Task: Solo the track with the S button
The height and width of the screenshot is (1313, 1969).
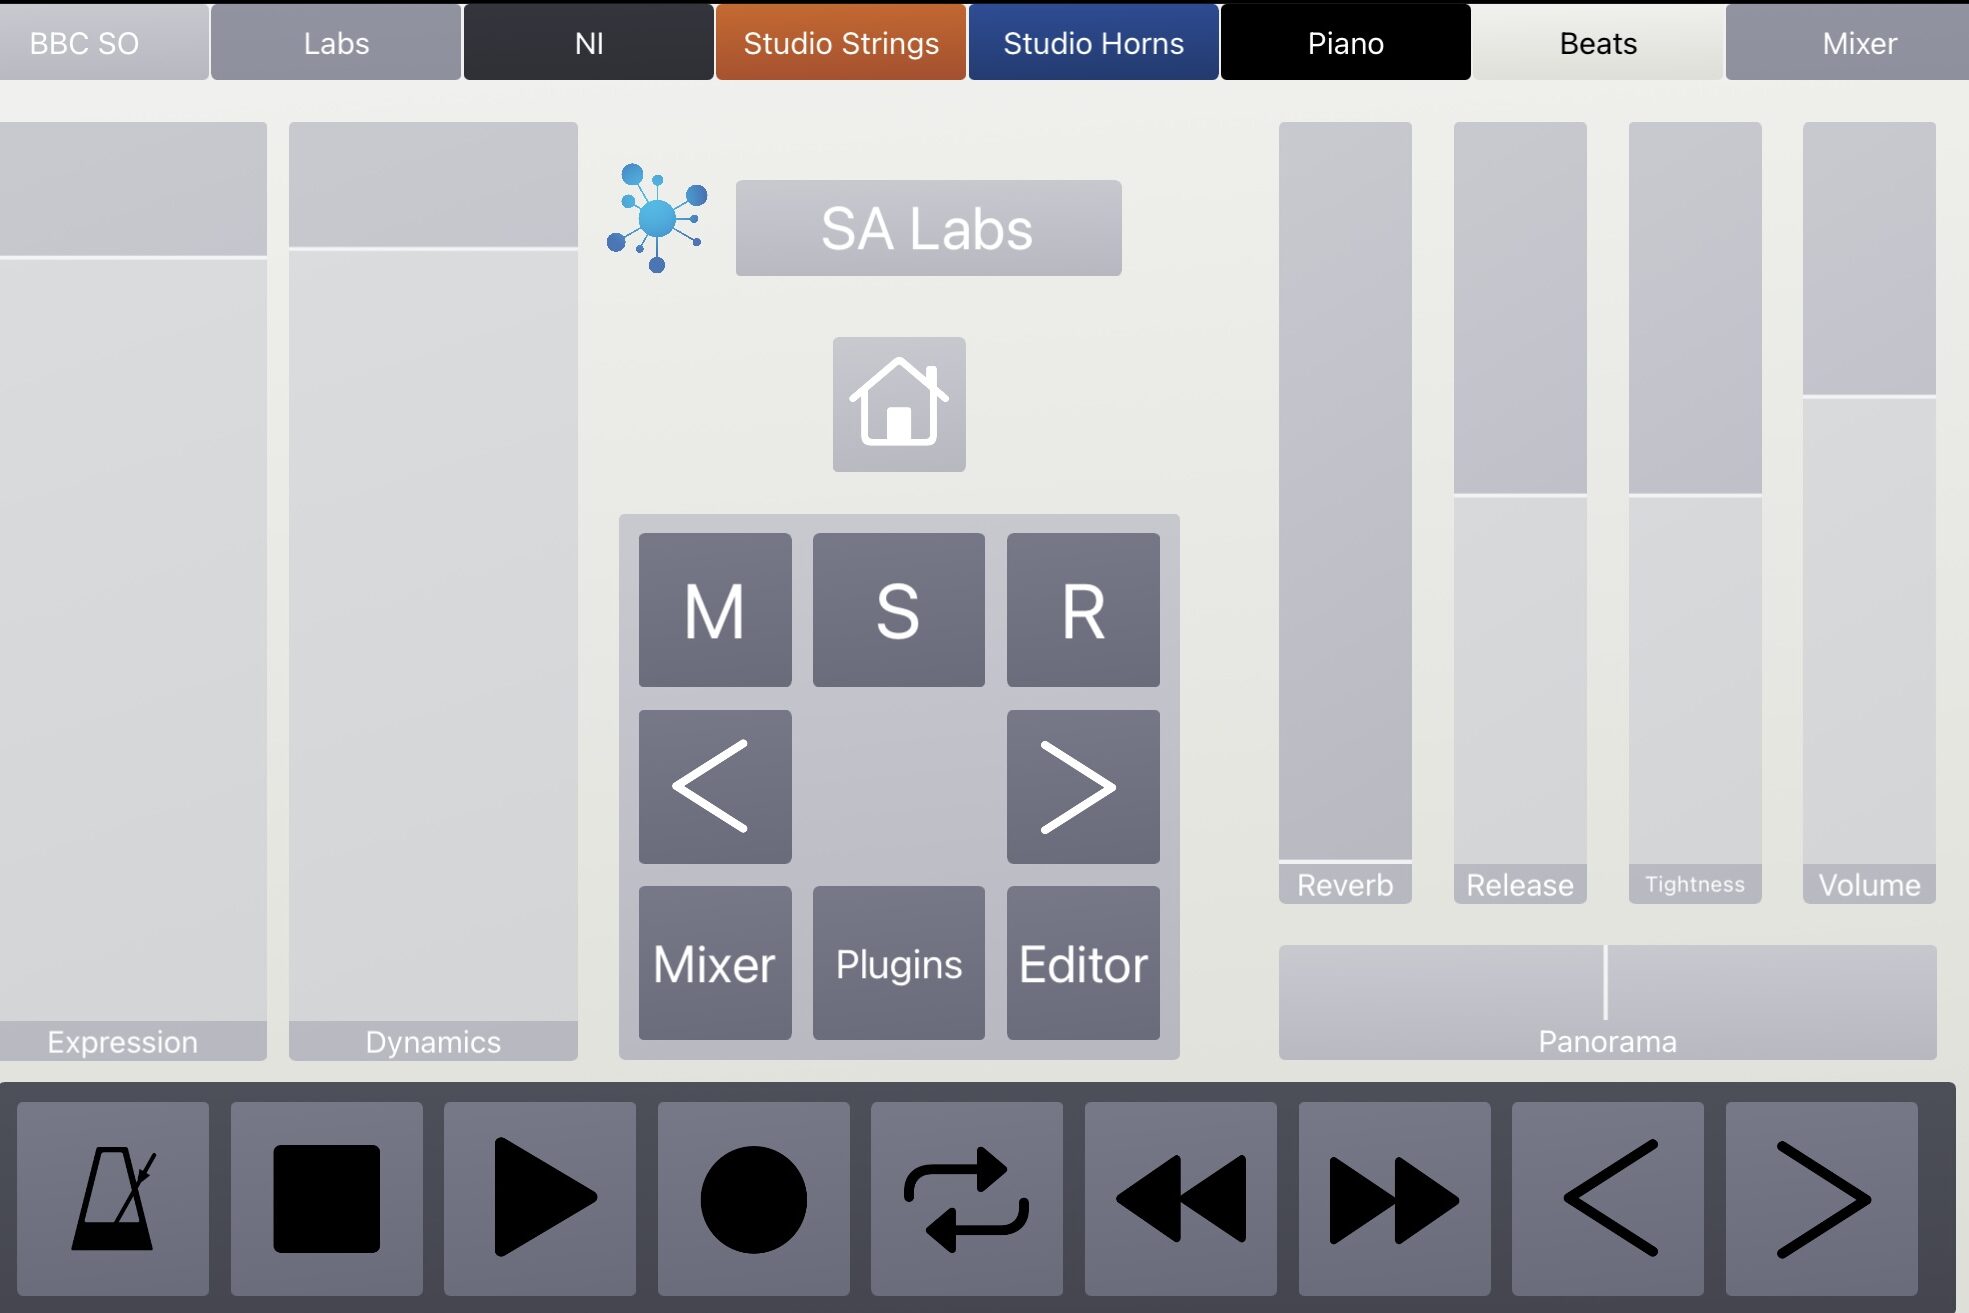Action: [x=898, y=610]
